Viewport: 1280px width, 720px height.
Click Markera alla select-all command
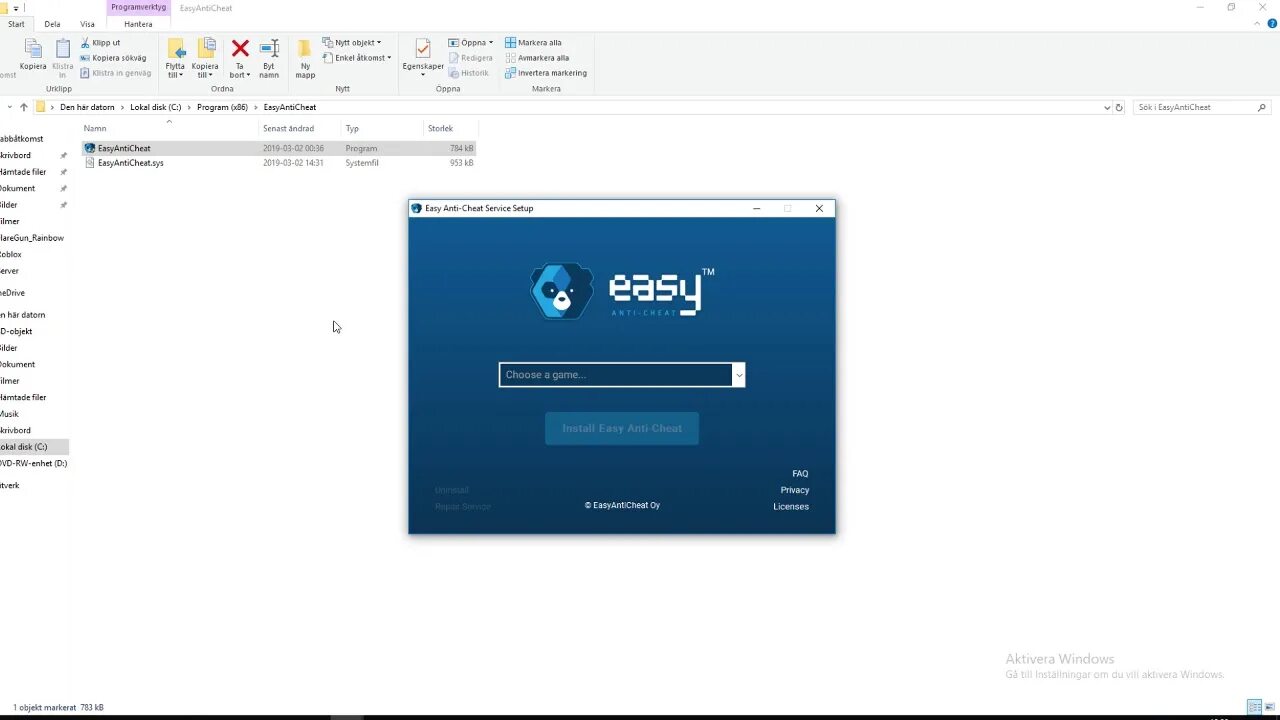coord(533,43)
